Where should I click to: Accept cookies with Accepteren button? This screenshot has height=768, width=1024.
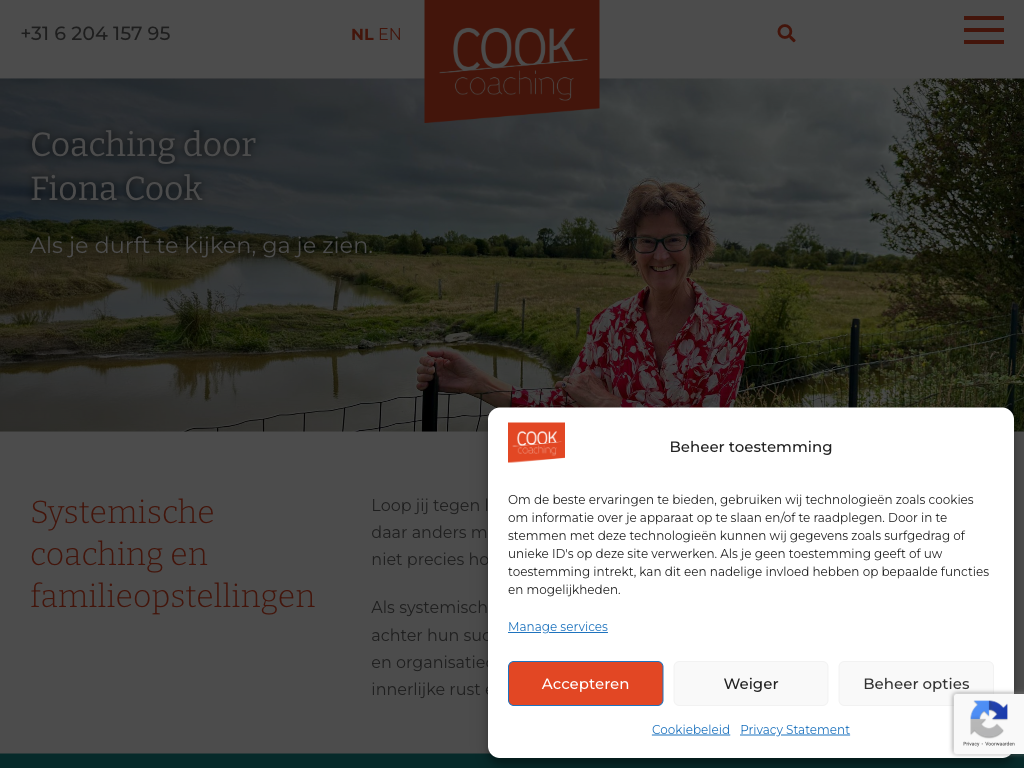(x=585, y=683)
